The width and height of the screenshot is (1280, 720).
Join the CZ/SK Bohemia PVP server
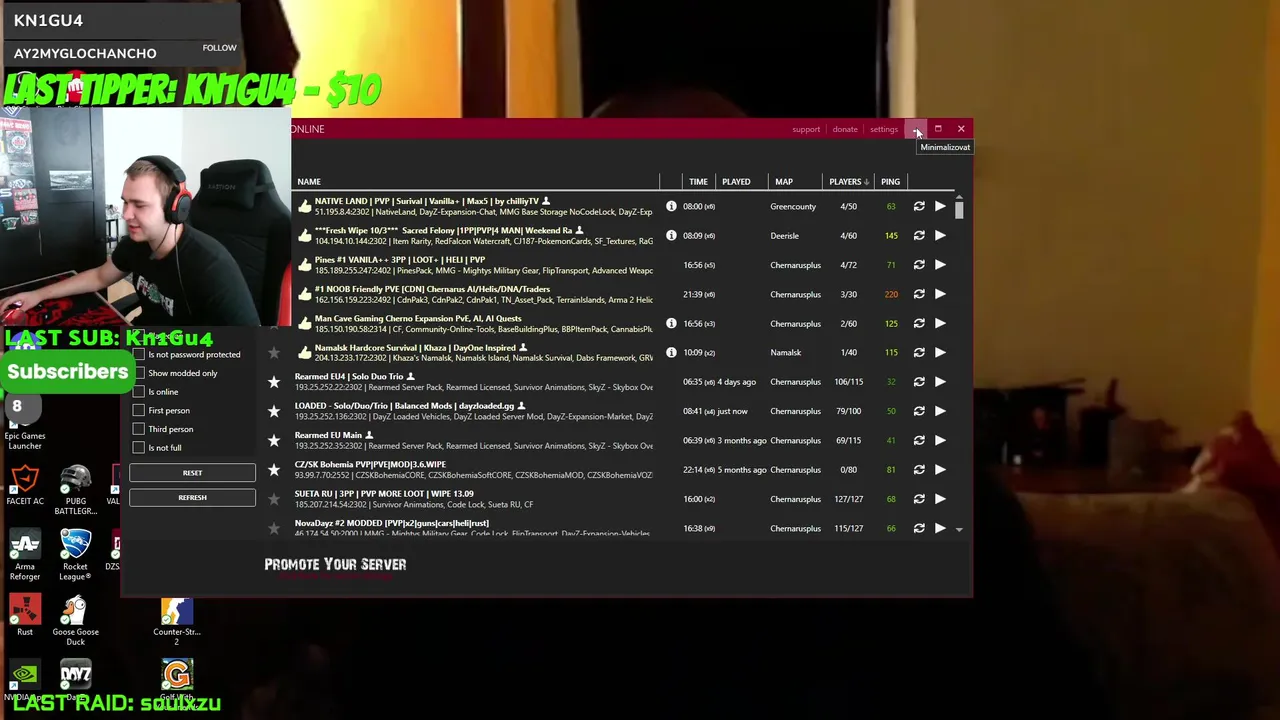pyautogui.click(x=940, y=469)
